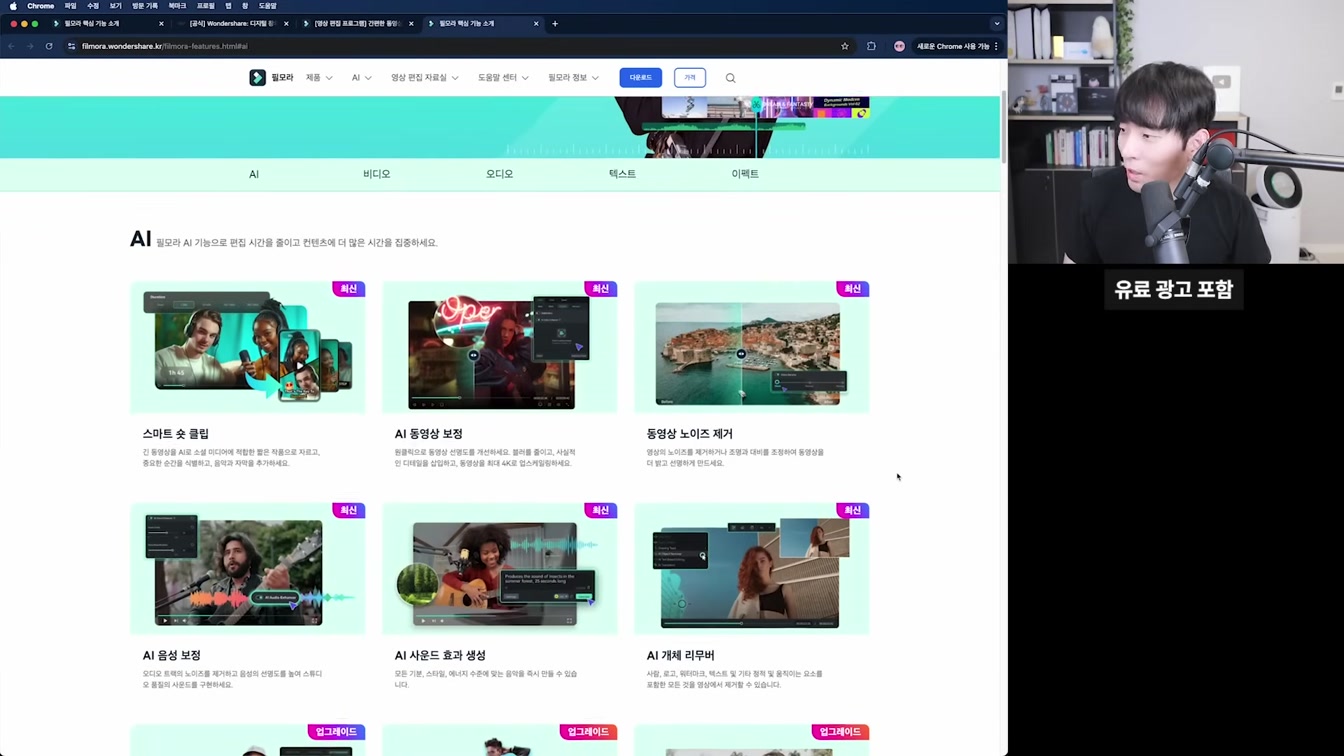Open the 스마트 숏 클립 title link

(176, 434)
